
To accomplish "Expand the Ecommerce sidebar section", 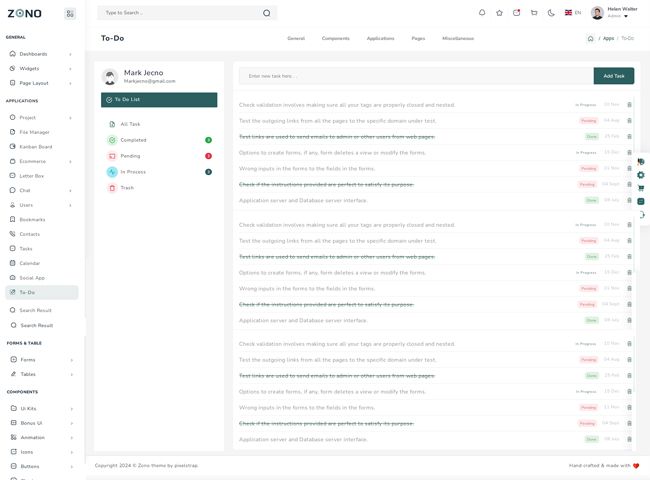I will pos(40,161).
